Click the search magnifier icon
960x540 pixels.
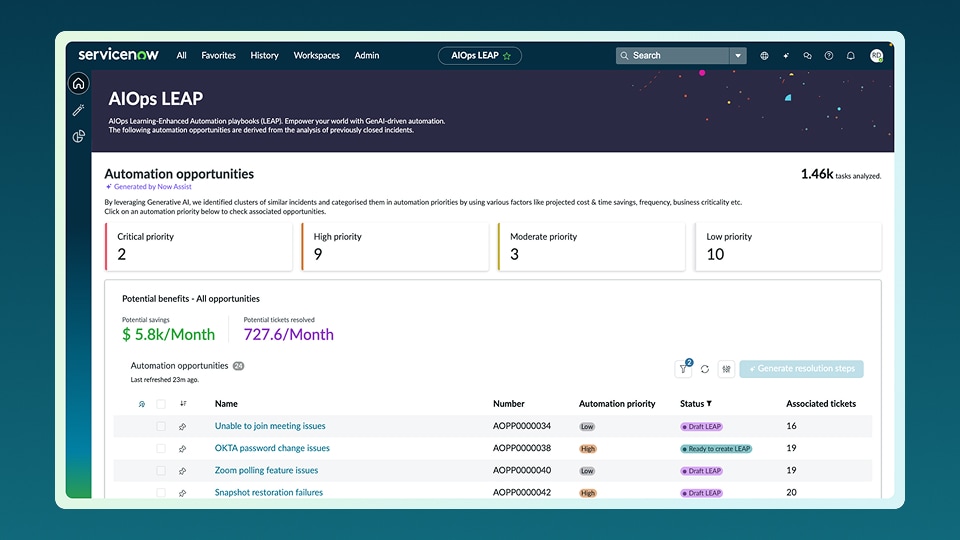coord(624,56)
